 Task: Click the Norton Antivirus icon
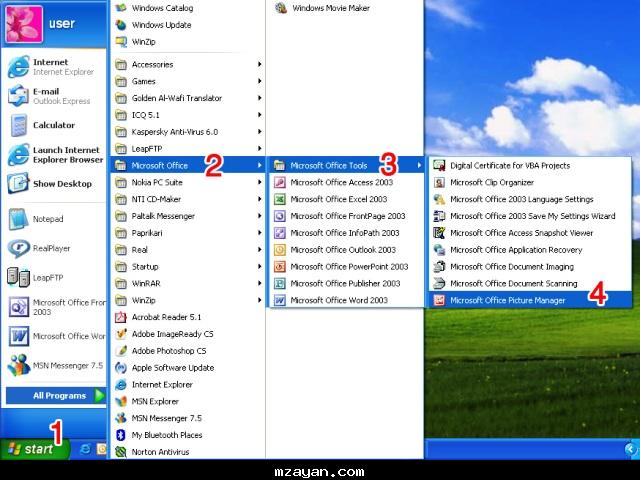point(121,452)
